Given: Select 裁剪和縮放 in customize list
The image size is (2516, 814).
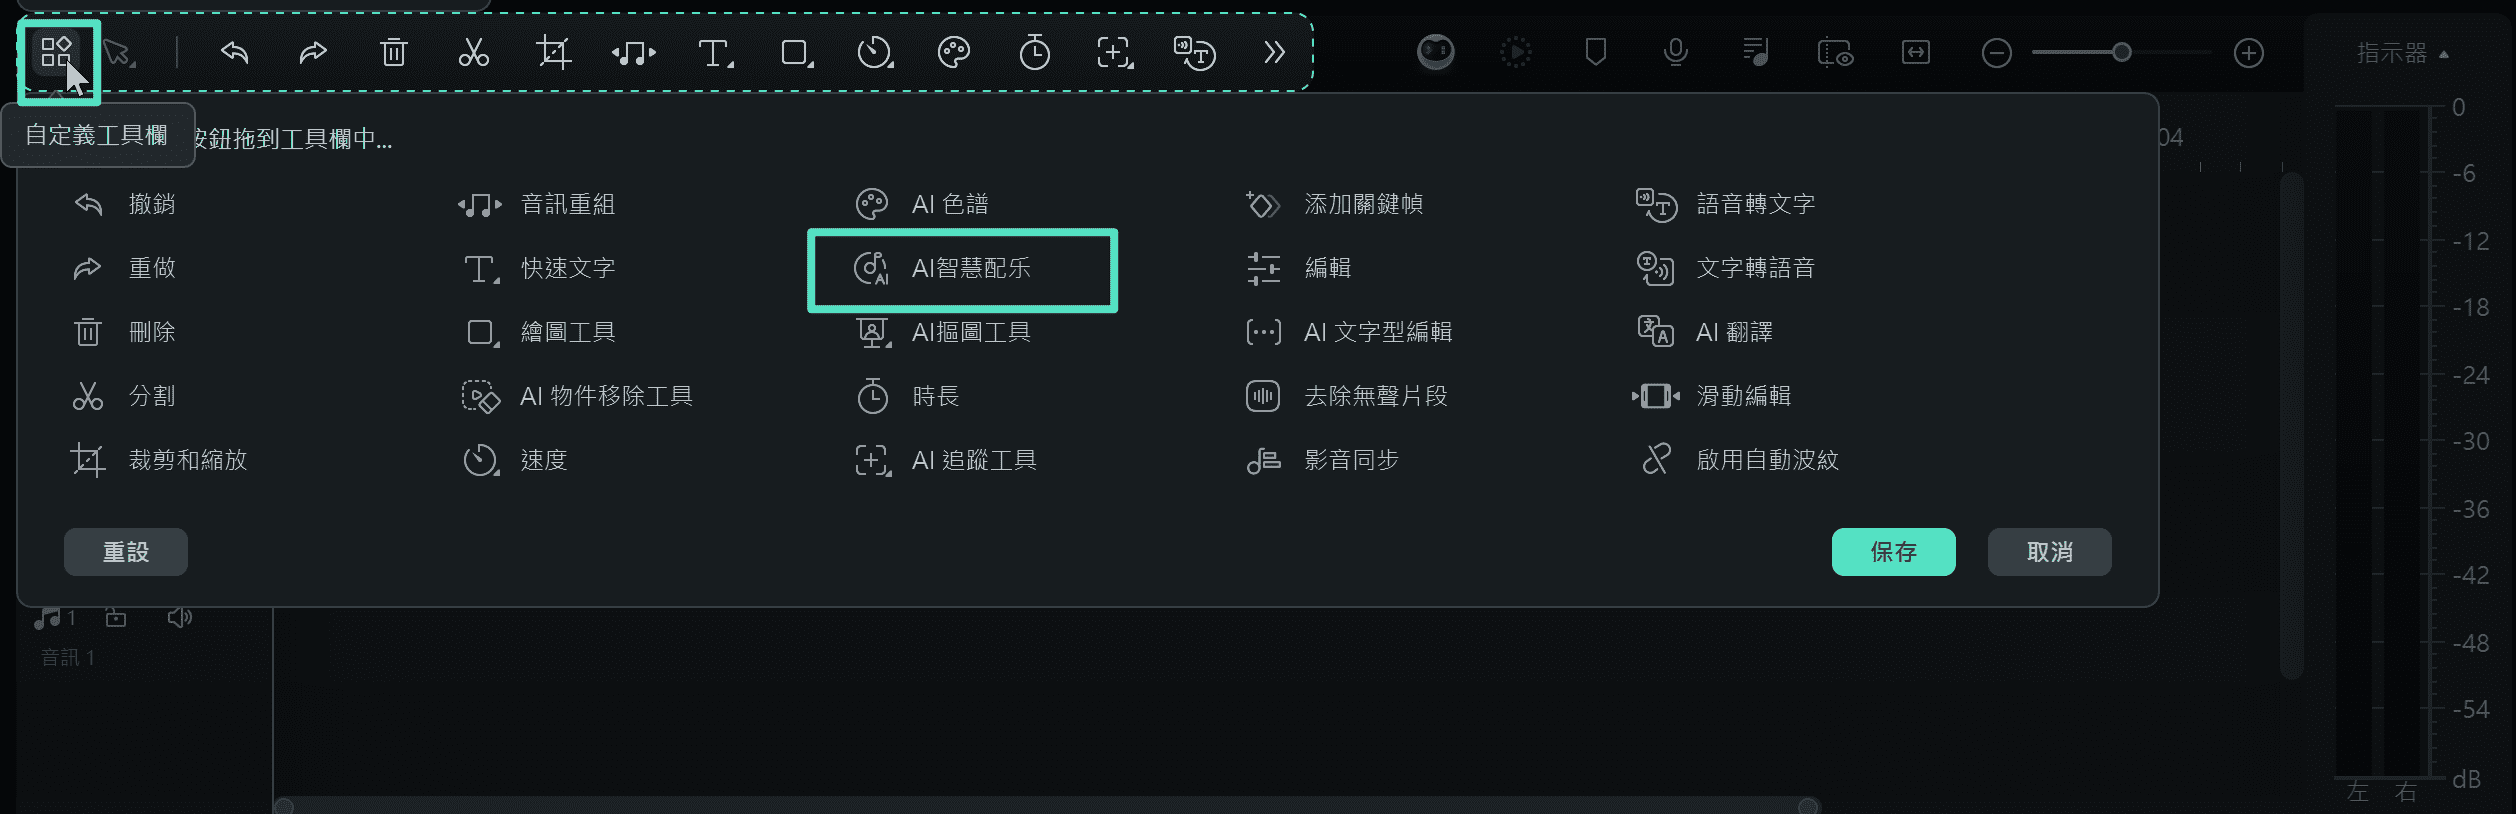Looking at the screenshot, I should pos(160,460).
